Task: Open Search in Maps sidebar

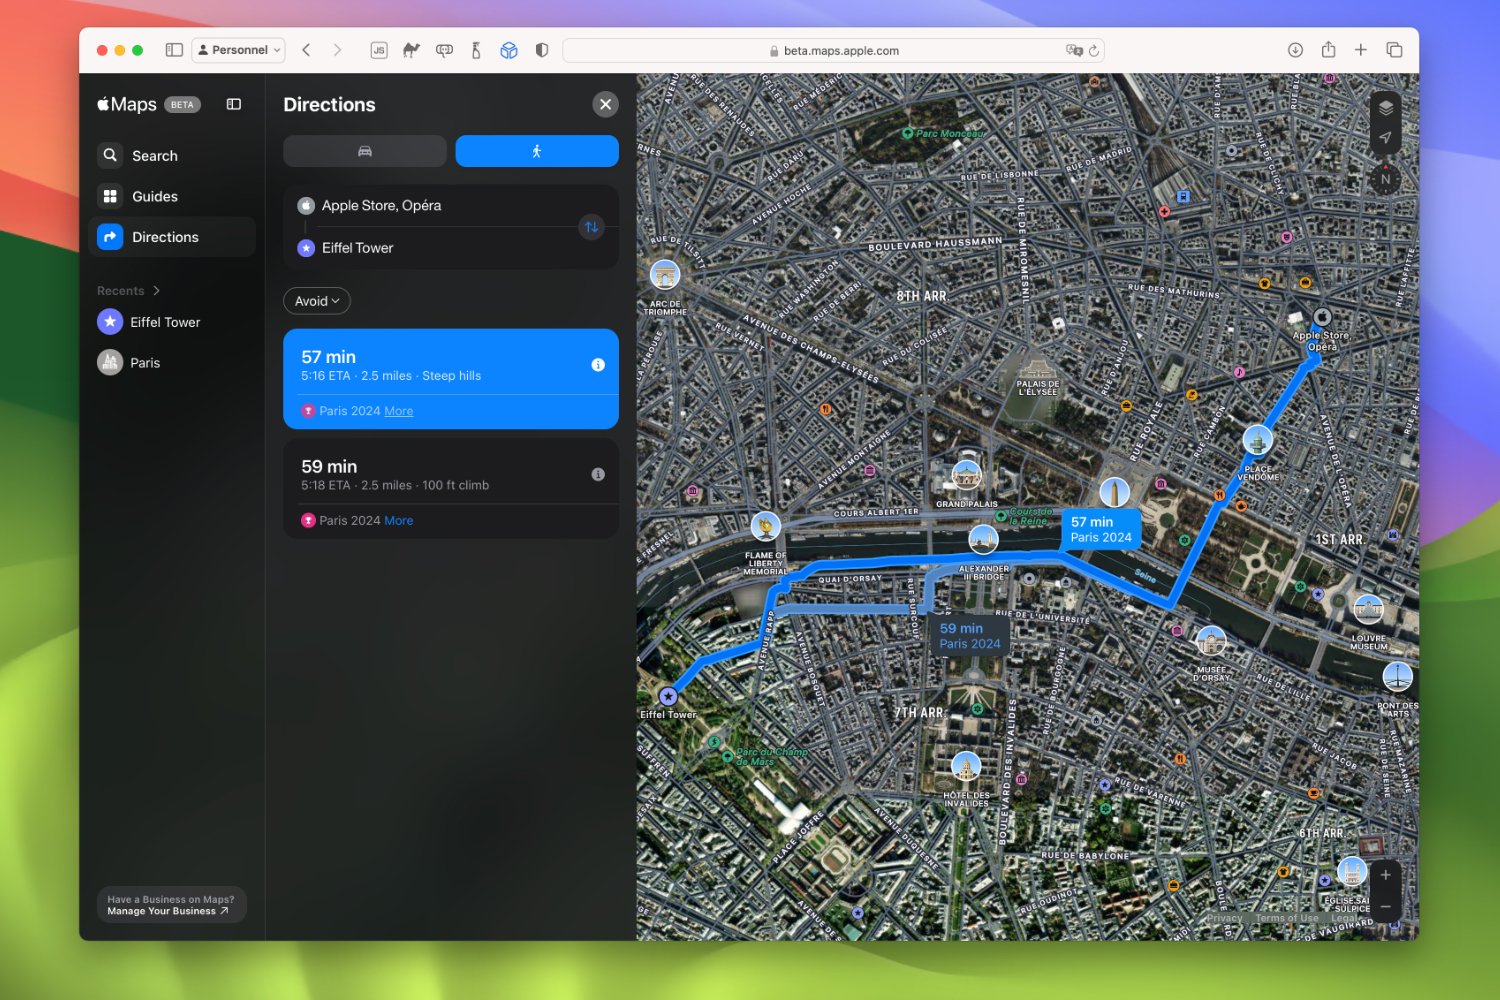Action: click(172, 156)
